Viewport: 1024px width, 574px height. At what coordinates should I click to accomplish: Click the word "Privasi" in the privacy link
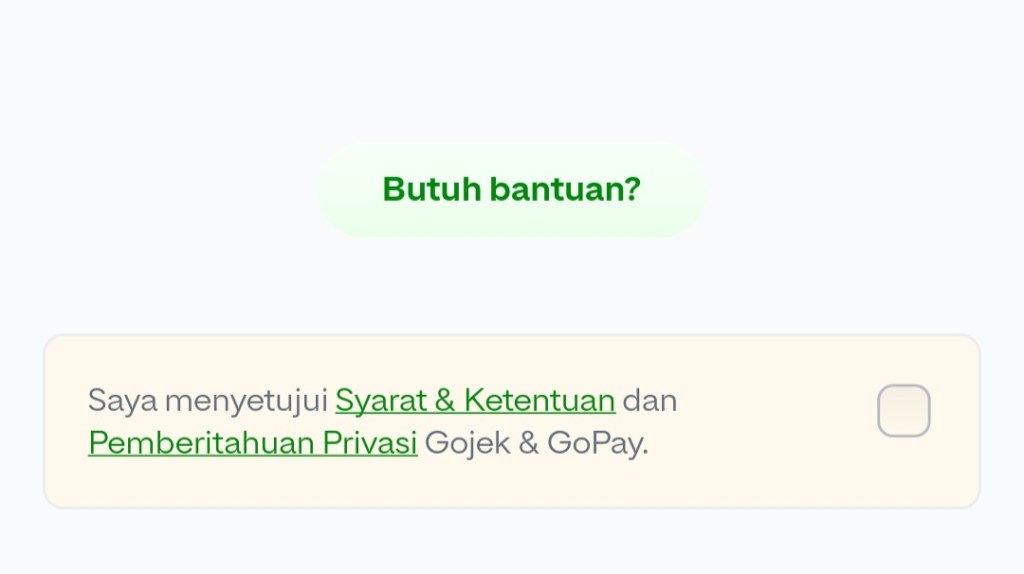coord(370,443)
